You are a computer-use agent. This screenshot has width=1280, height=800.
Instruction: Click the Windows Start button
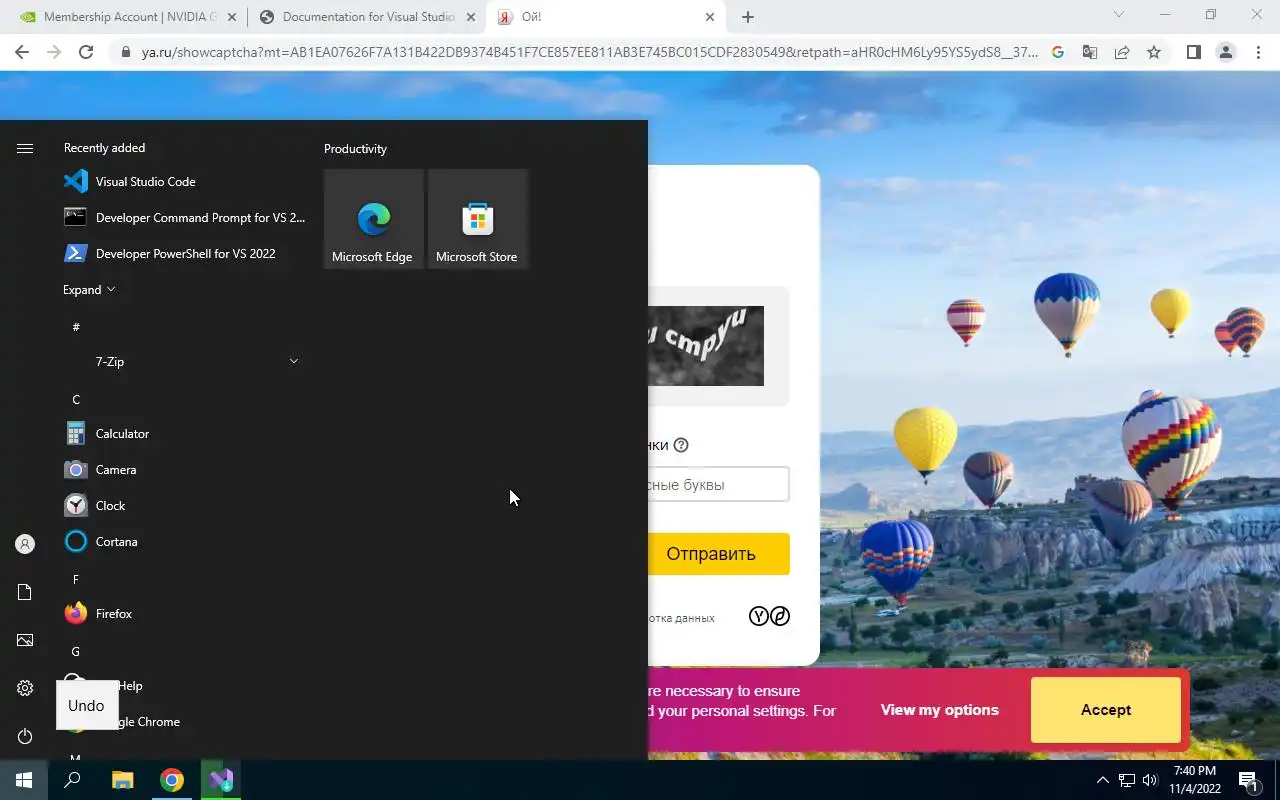(x=24, y=780)
